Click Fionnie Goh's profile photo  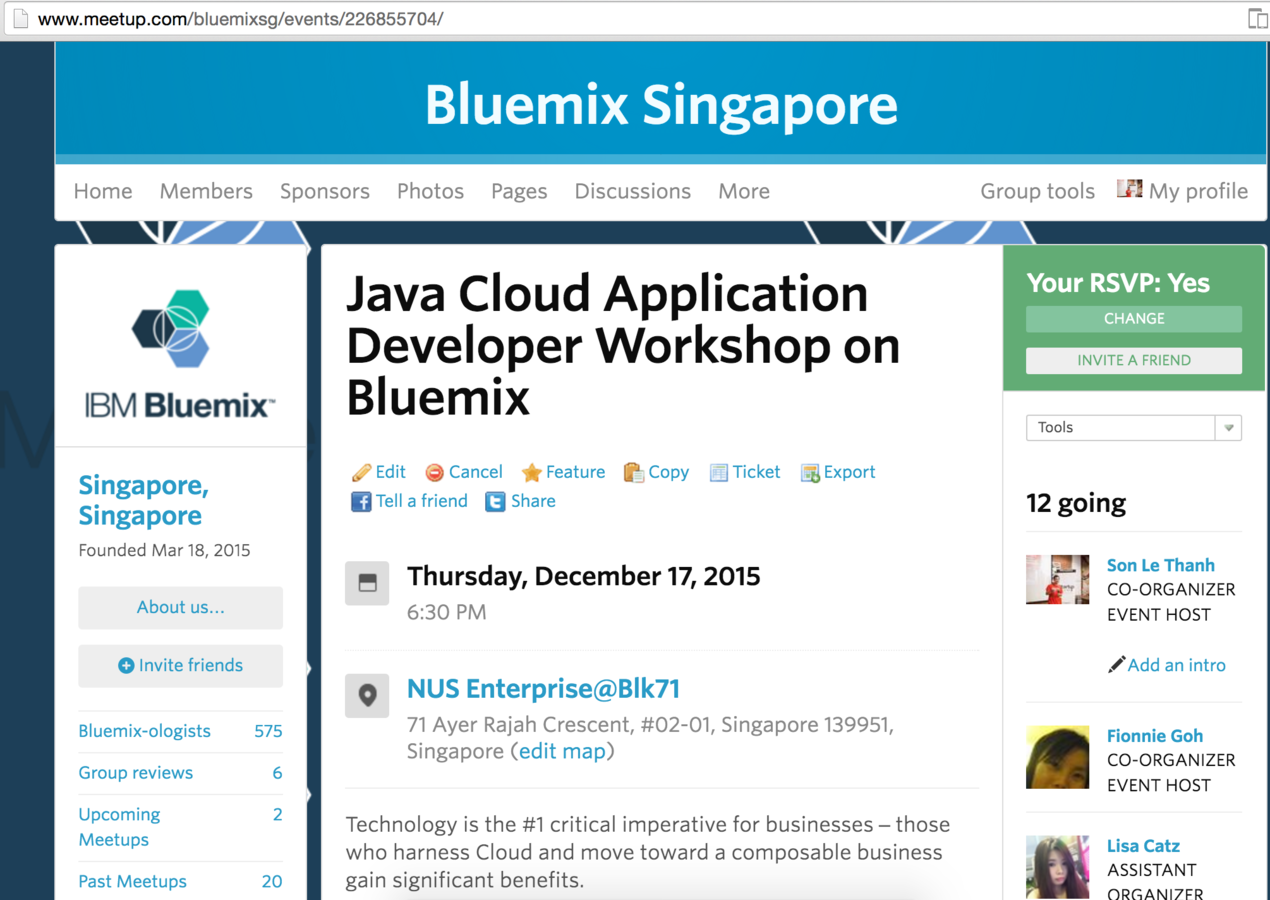(1057, 757)
